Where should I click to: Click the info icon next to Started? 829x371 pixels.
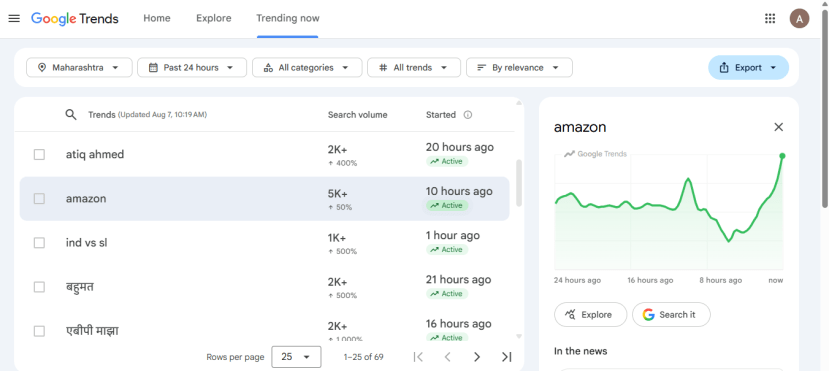tap(468, 115)
